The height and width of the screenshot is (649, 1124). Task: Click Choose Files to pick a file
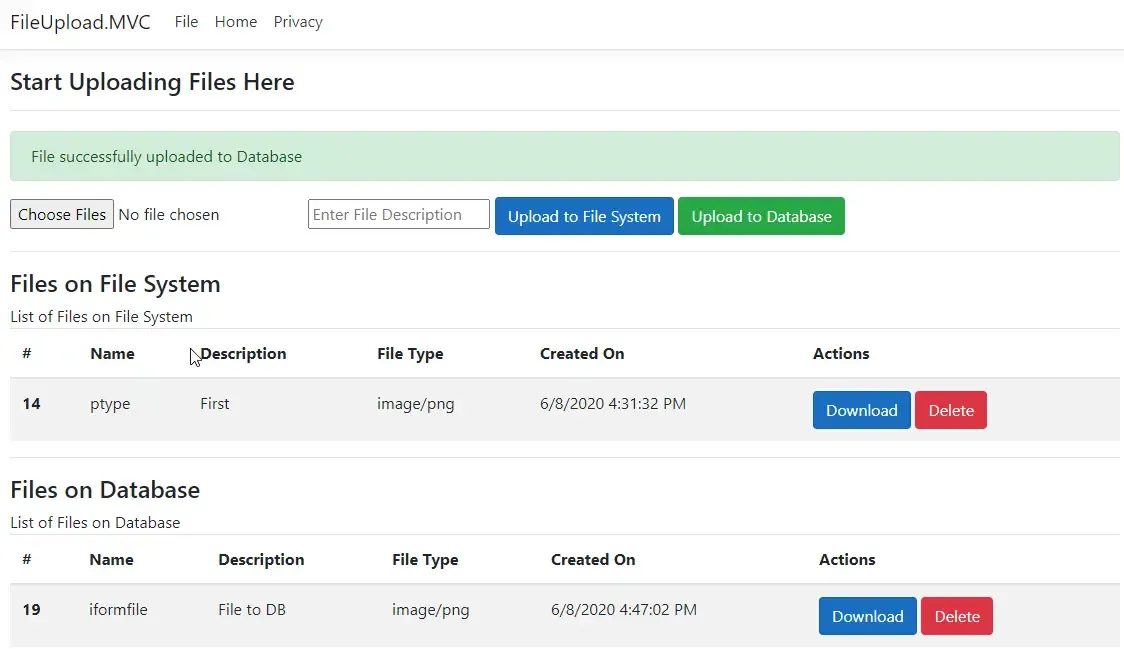[61, 214]
